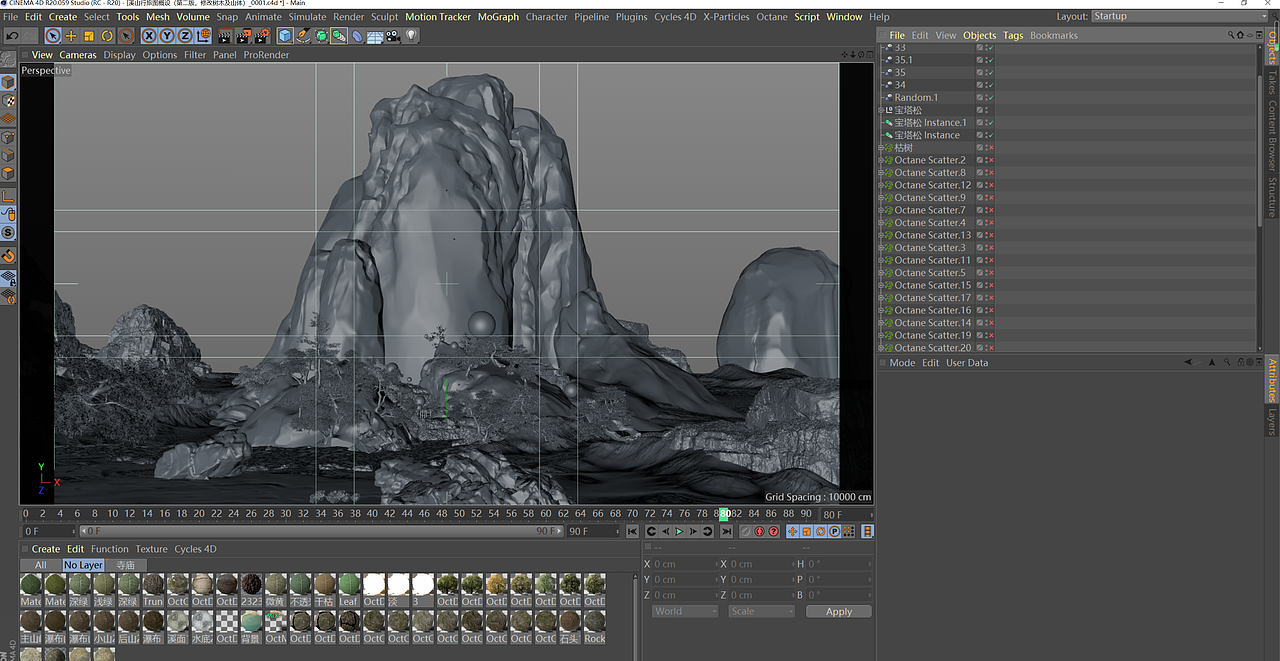Image resolution: width=1280 pixels, height=661 pixels.
Task: Select the Trun material swatch
Action: click(x=153, y=588)
